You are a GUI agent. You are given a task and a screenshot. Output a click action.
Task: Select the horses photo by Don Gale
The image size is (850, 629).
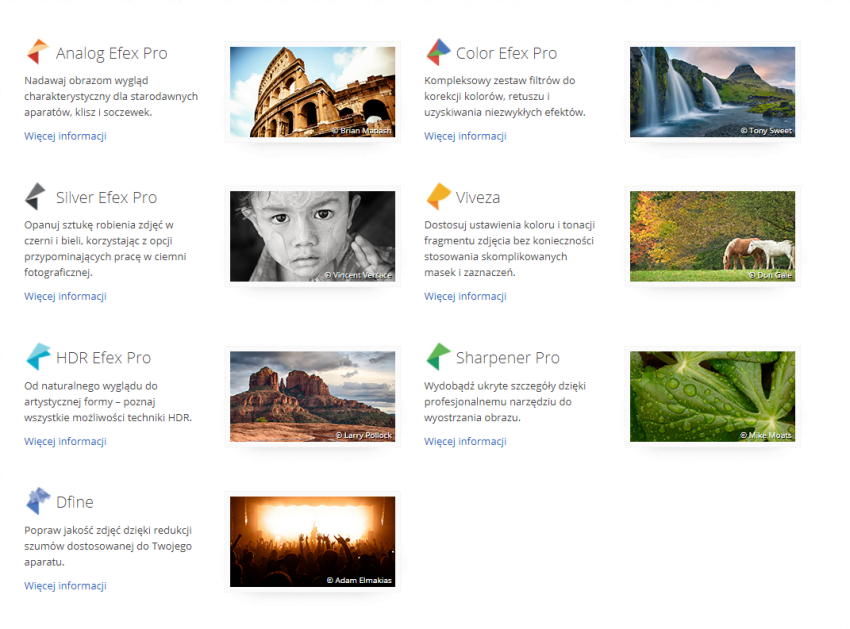click(712, 236)
